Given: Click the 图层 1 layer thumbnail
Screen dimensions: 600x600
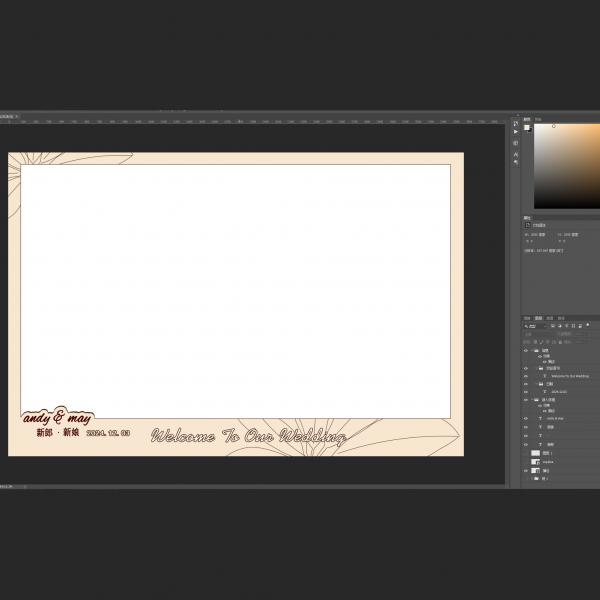Looking at the screenshot, I should (536, 453).
